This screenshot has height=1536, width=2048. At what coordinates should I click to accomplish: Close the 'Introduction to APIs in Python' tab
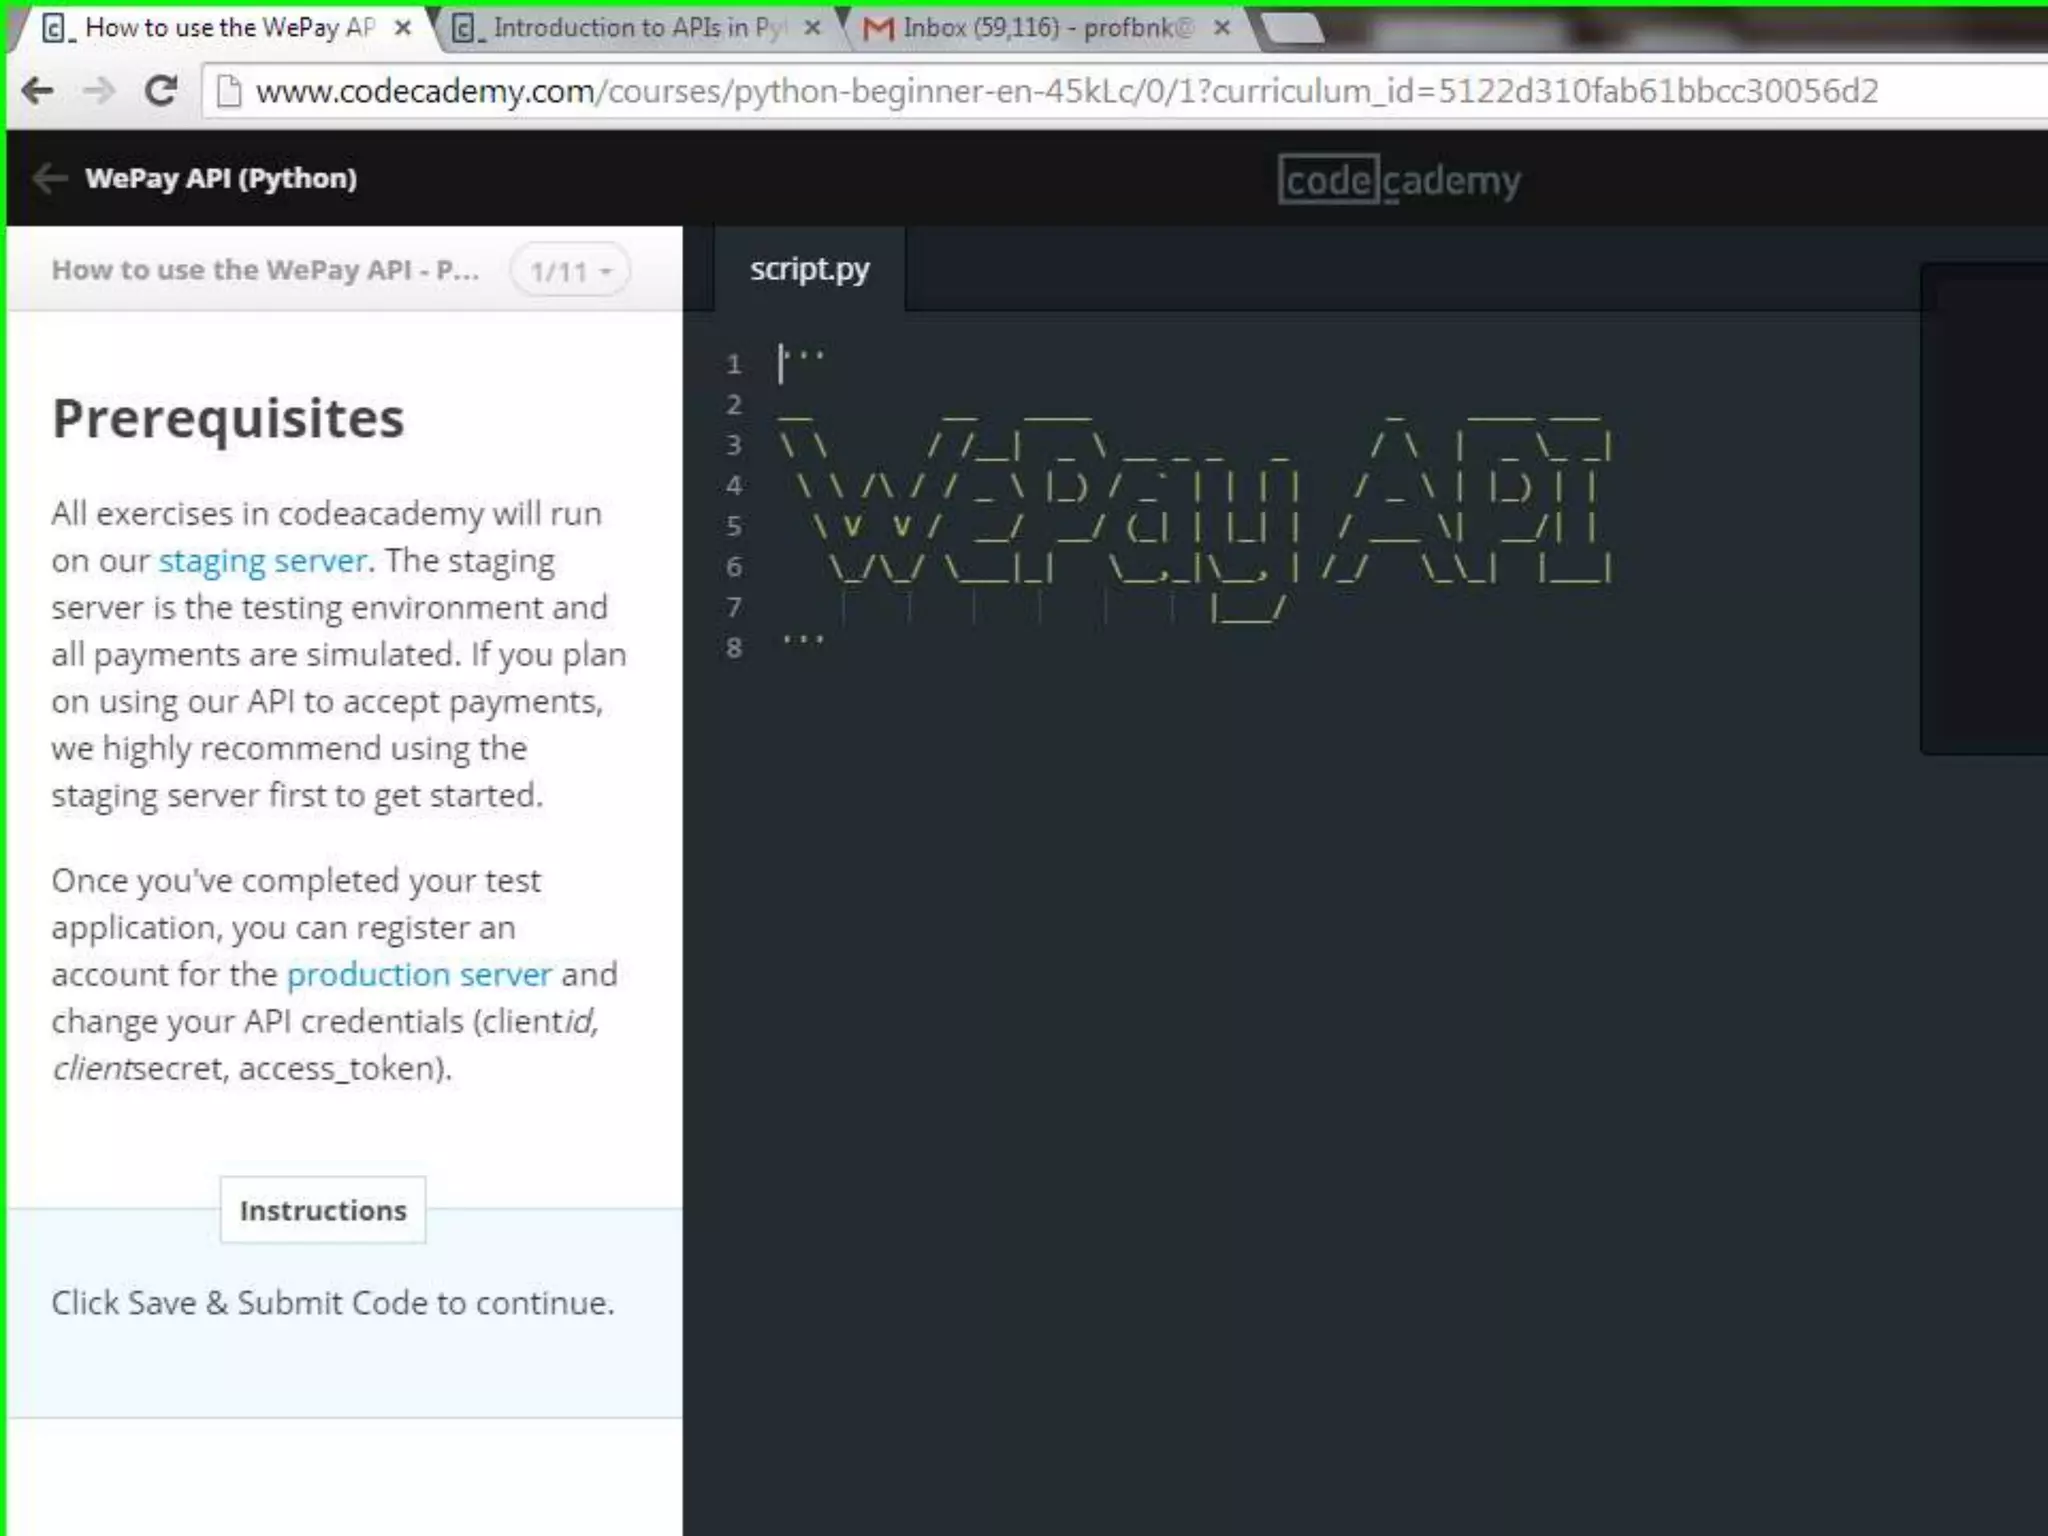point(812,28)
